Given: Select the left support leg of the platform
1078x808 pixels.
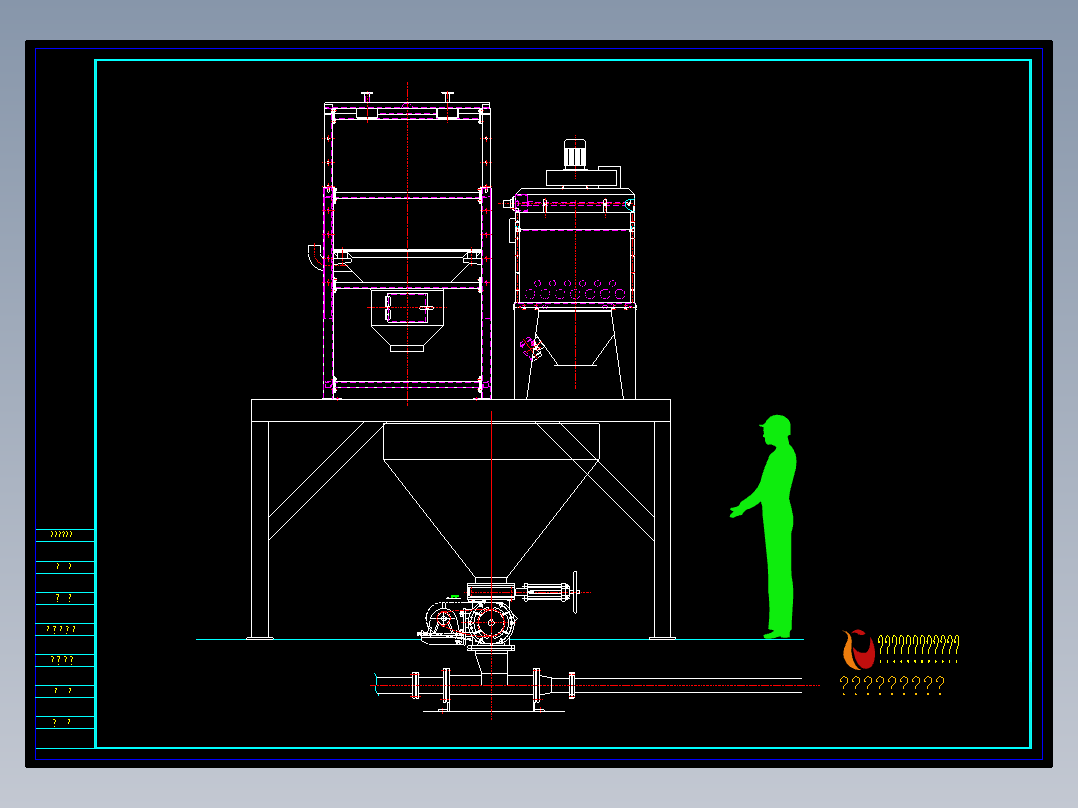Looking at the screenshot, I should (x=260, y=530).
